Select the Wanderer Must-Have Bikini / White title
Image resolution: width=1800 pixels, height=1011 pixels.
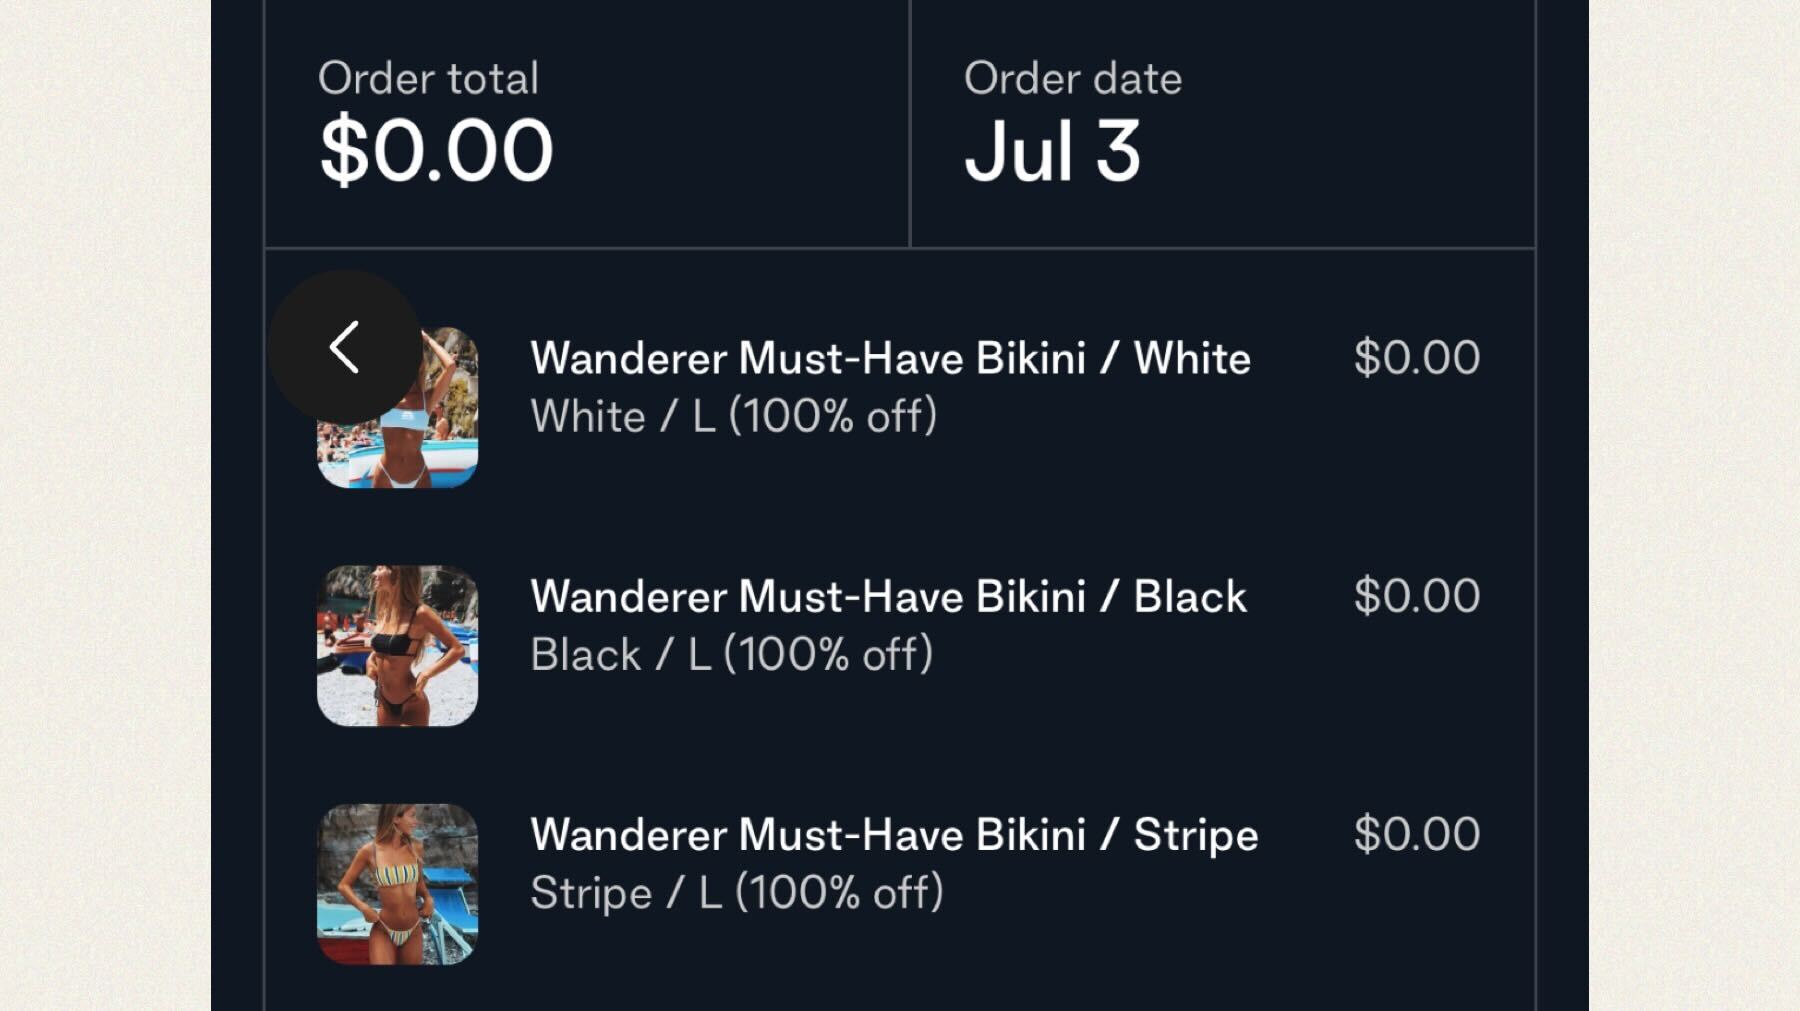(x=890, y=358)
